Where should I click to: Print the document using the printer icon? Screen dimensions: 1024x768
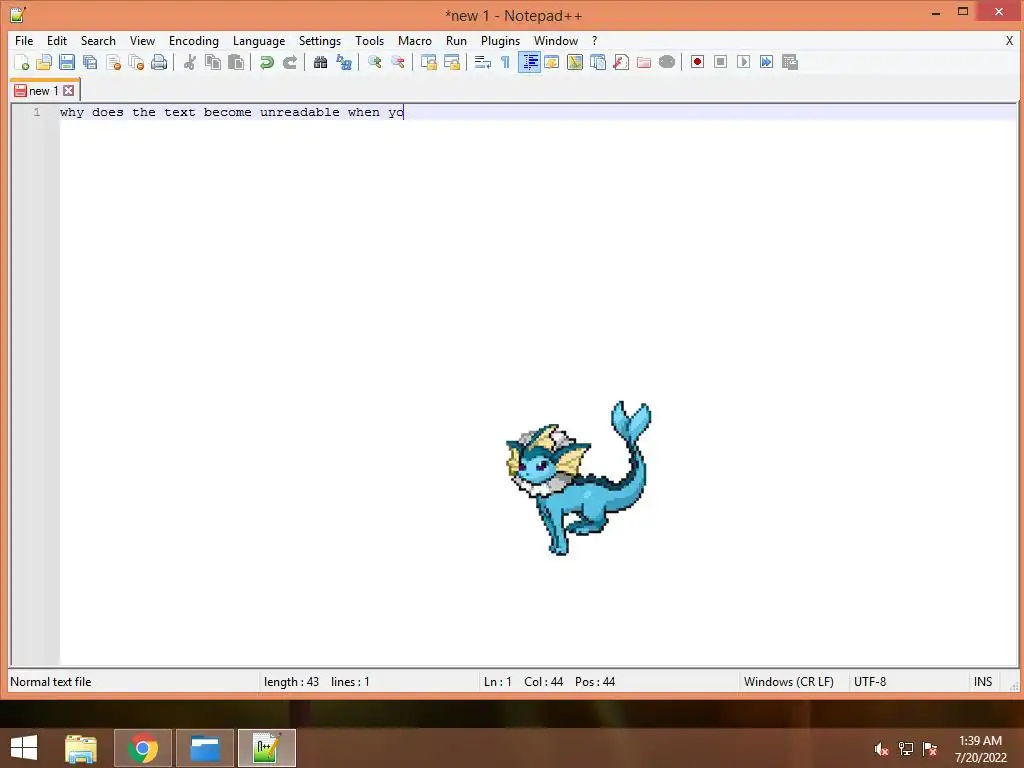click(159, 62)
